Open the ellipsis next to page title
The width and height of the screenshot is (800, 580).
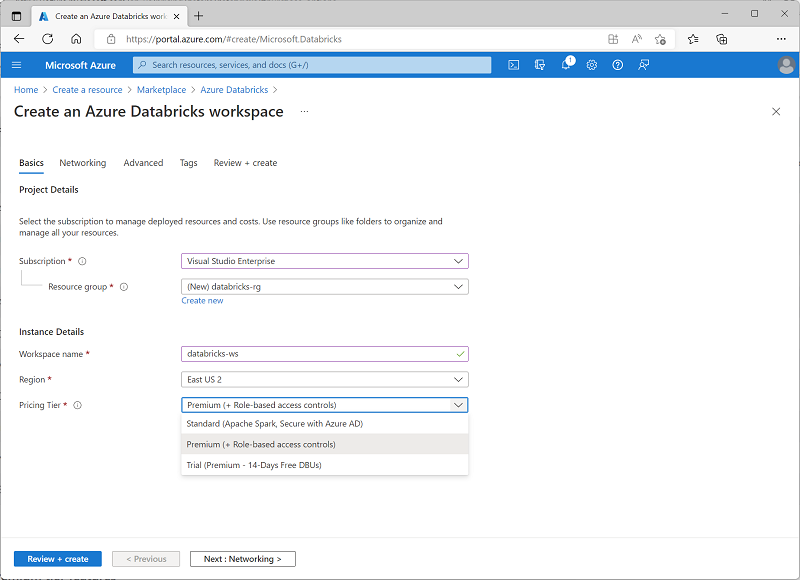point(304,111)
